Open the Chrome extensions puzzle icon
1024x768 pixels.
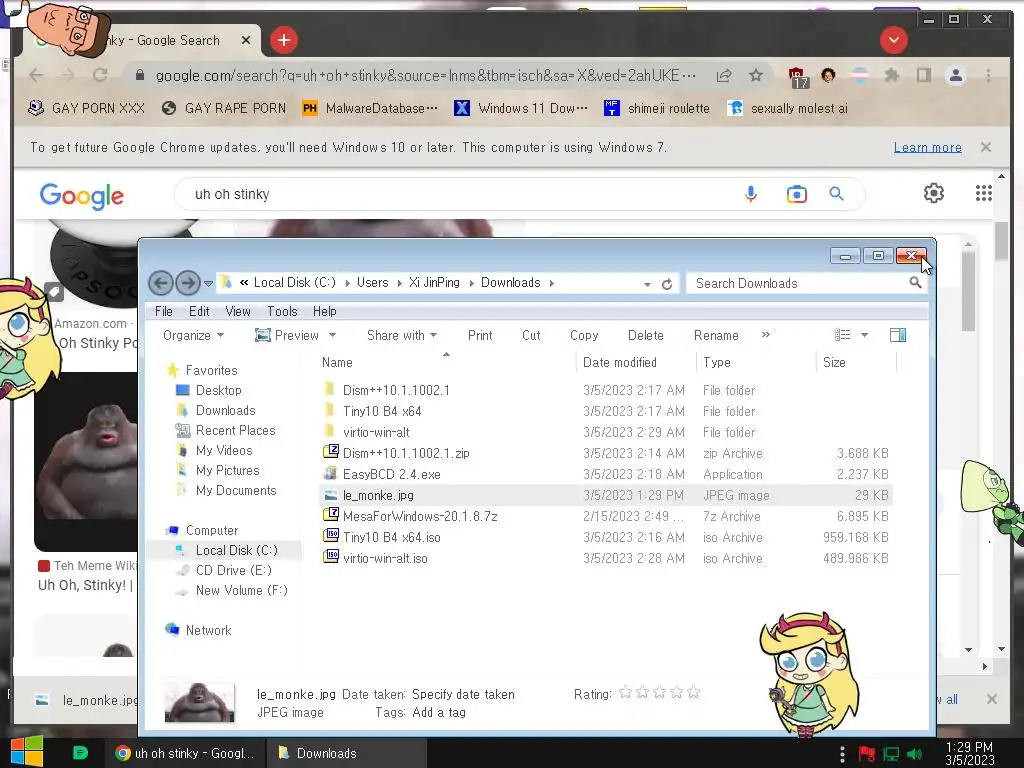891,75
